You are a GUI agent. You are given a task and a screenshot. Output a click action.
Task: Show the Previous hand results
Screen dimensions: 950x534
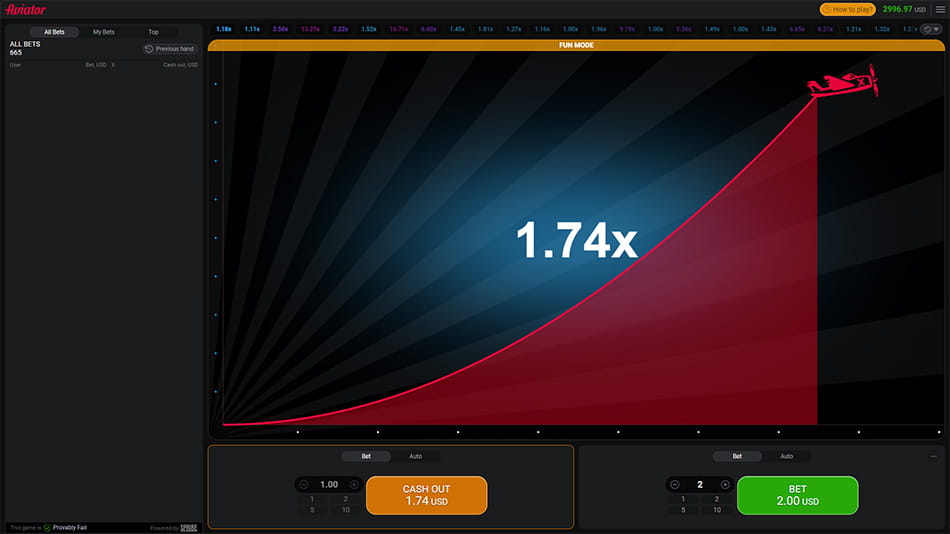click(x=170, y=48)
